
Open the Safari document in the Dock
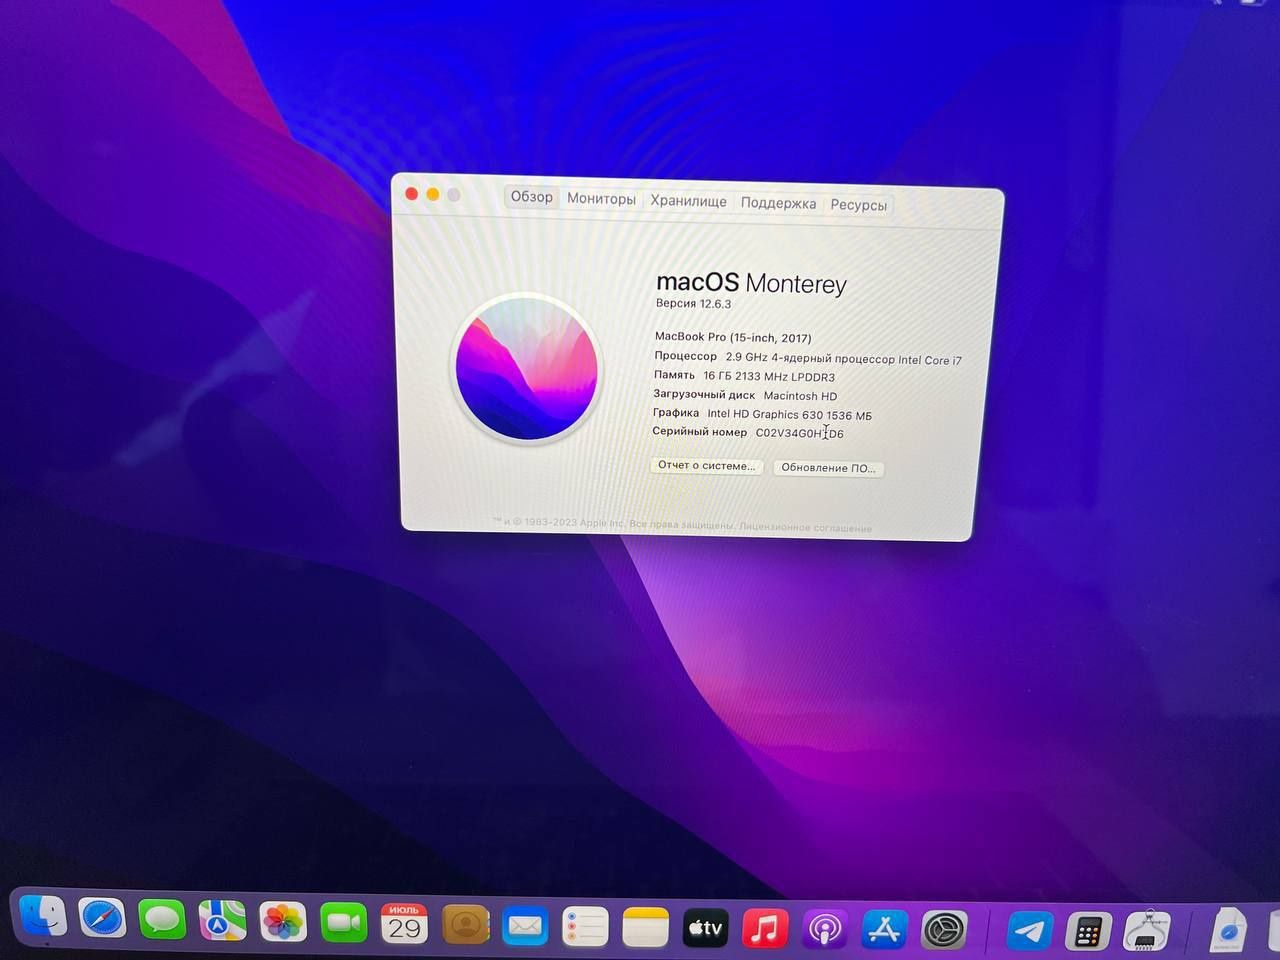1229,931
